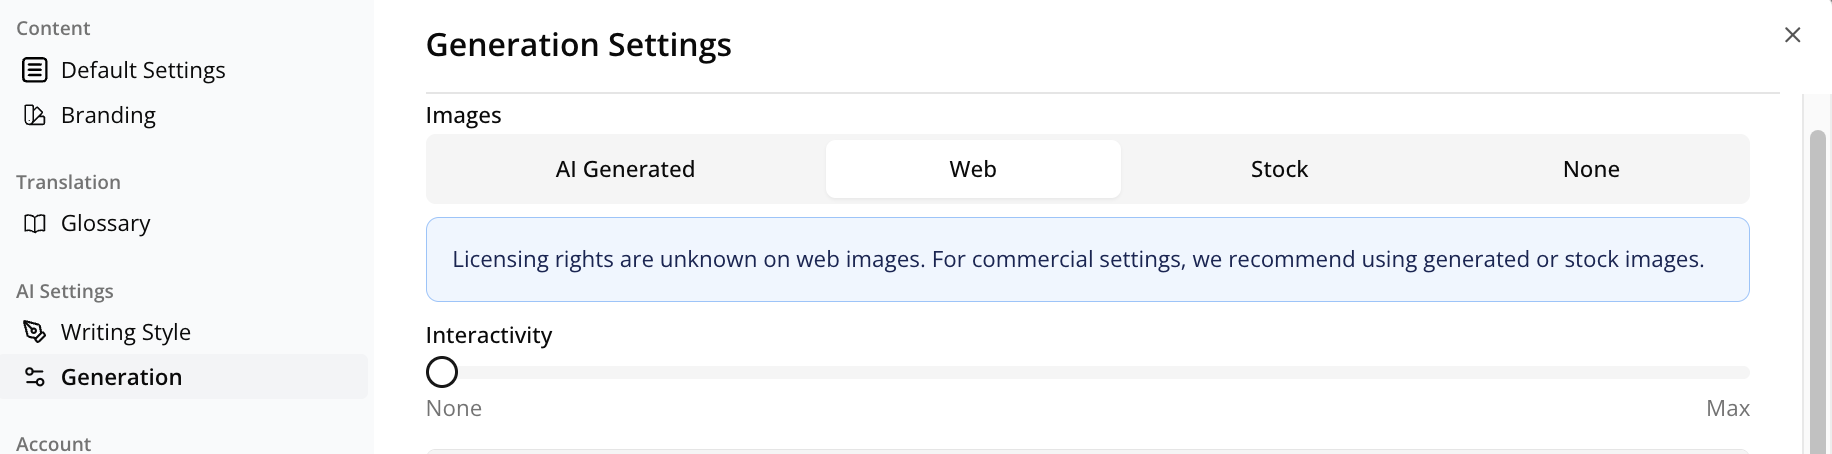Click the middle of Interactivity slider track

click(x=1088, y=372)
